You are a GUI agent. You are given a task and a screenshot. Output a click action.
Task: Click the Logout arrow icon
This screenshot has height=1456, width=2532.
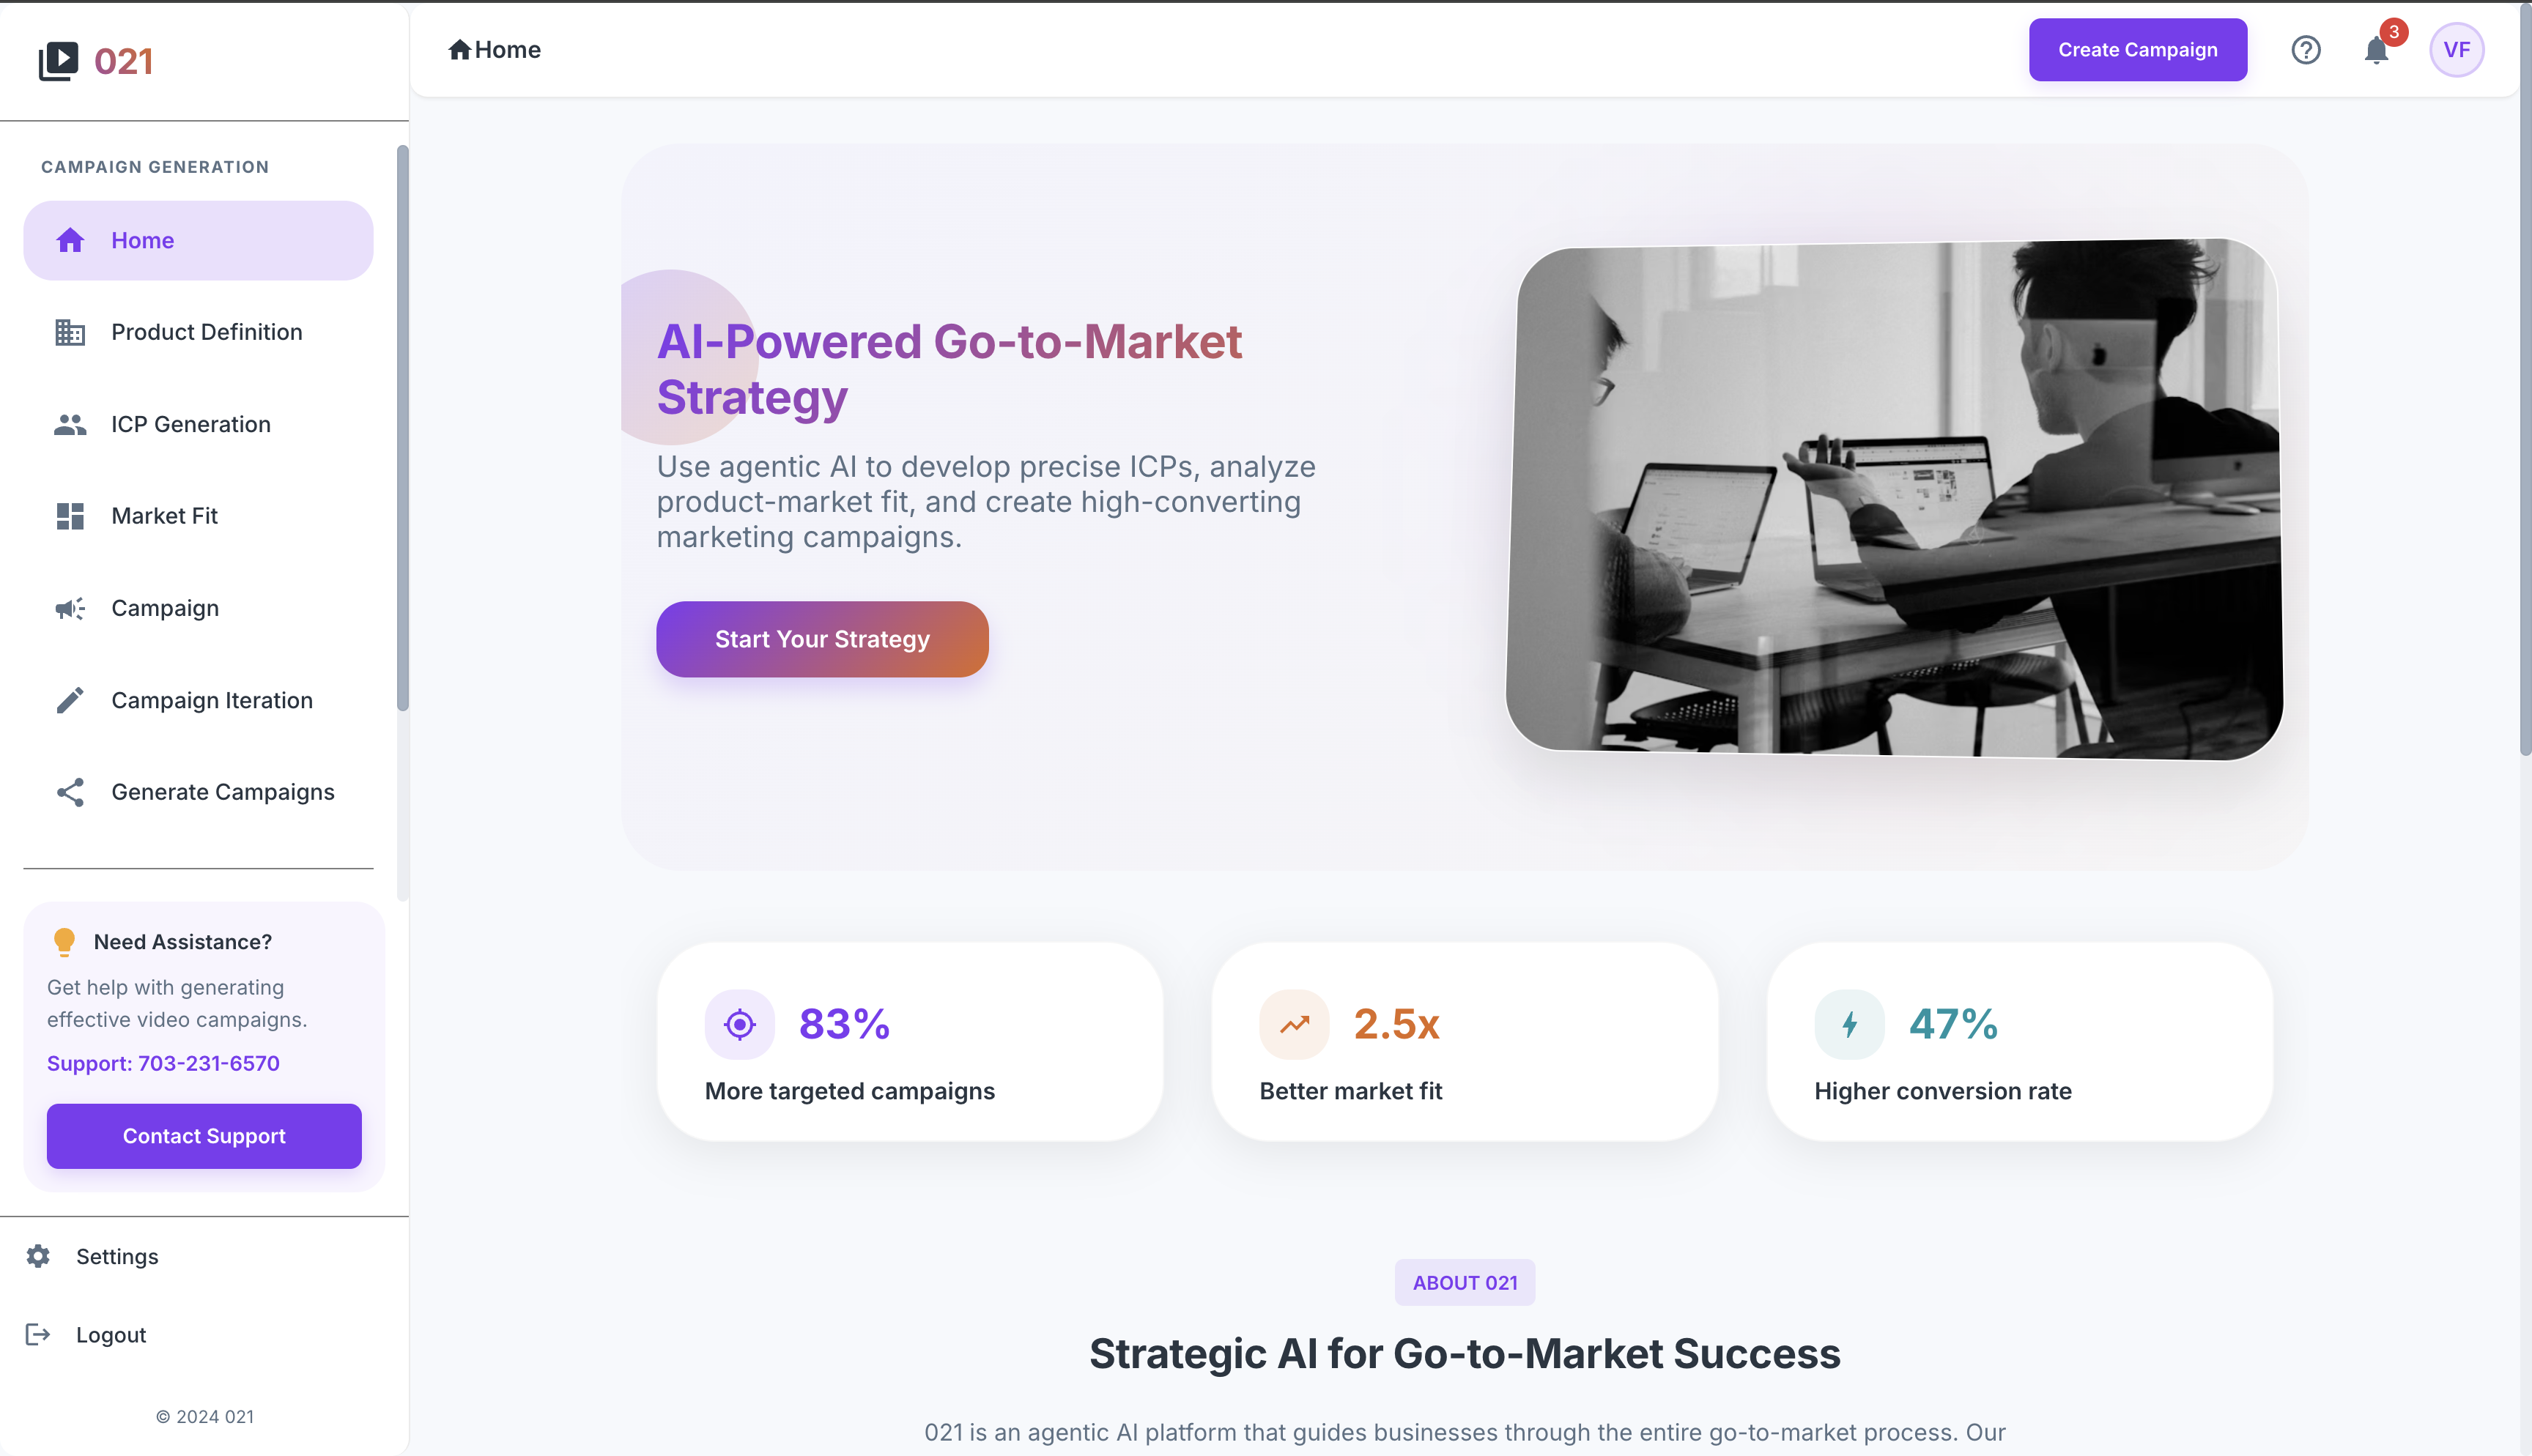pos(38,1334)
